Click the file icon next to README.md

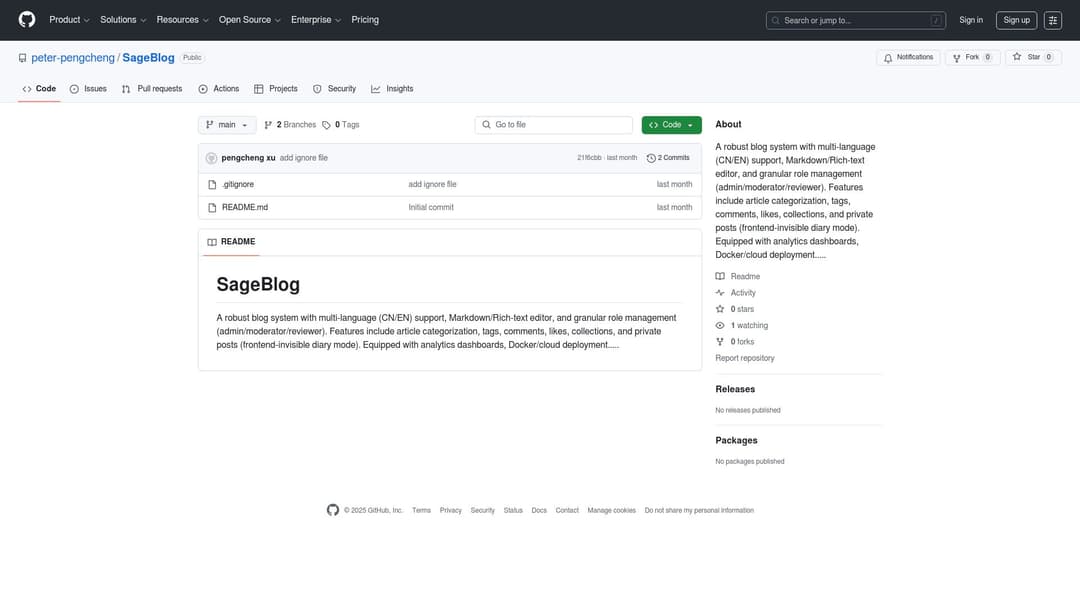(212, 207)
